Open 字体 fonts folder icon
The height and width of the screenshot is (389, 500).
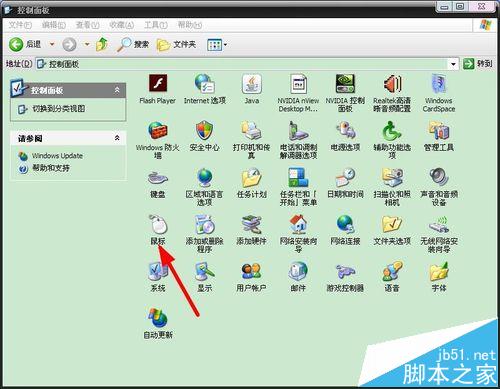click(x=439, y=271)
